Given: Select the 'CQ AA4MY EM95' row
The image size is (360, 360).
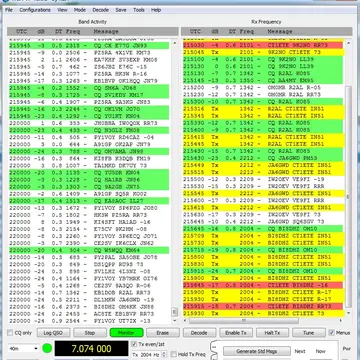Looking at the screenshot, I should tap(263, 80).
